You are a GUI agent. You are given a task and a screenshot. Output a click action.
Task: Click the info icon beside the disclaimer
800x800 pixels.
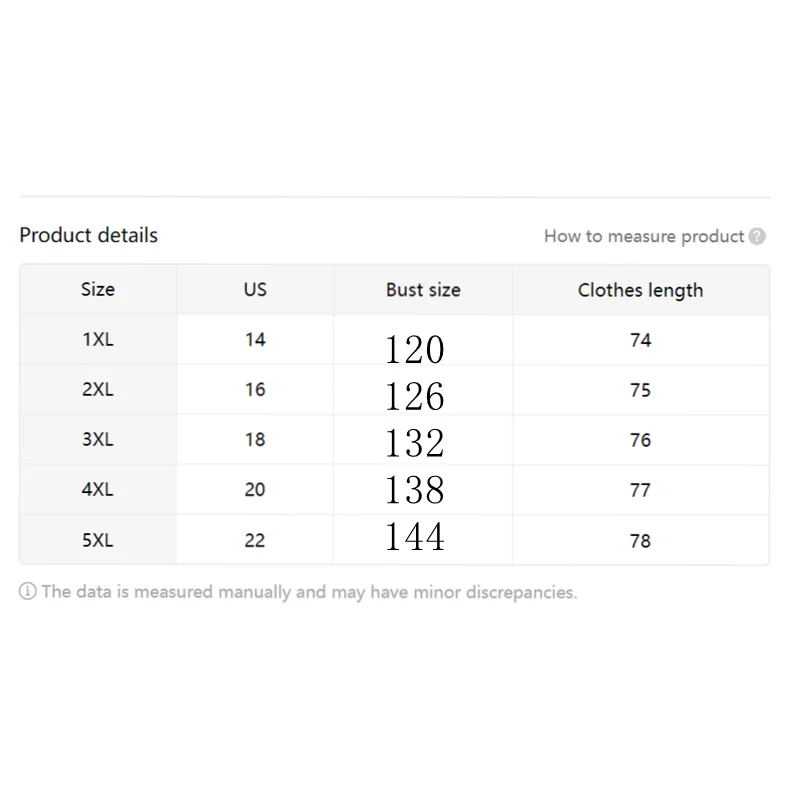pos(28,592)
